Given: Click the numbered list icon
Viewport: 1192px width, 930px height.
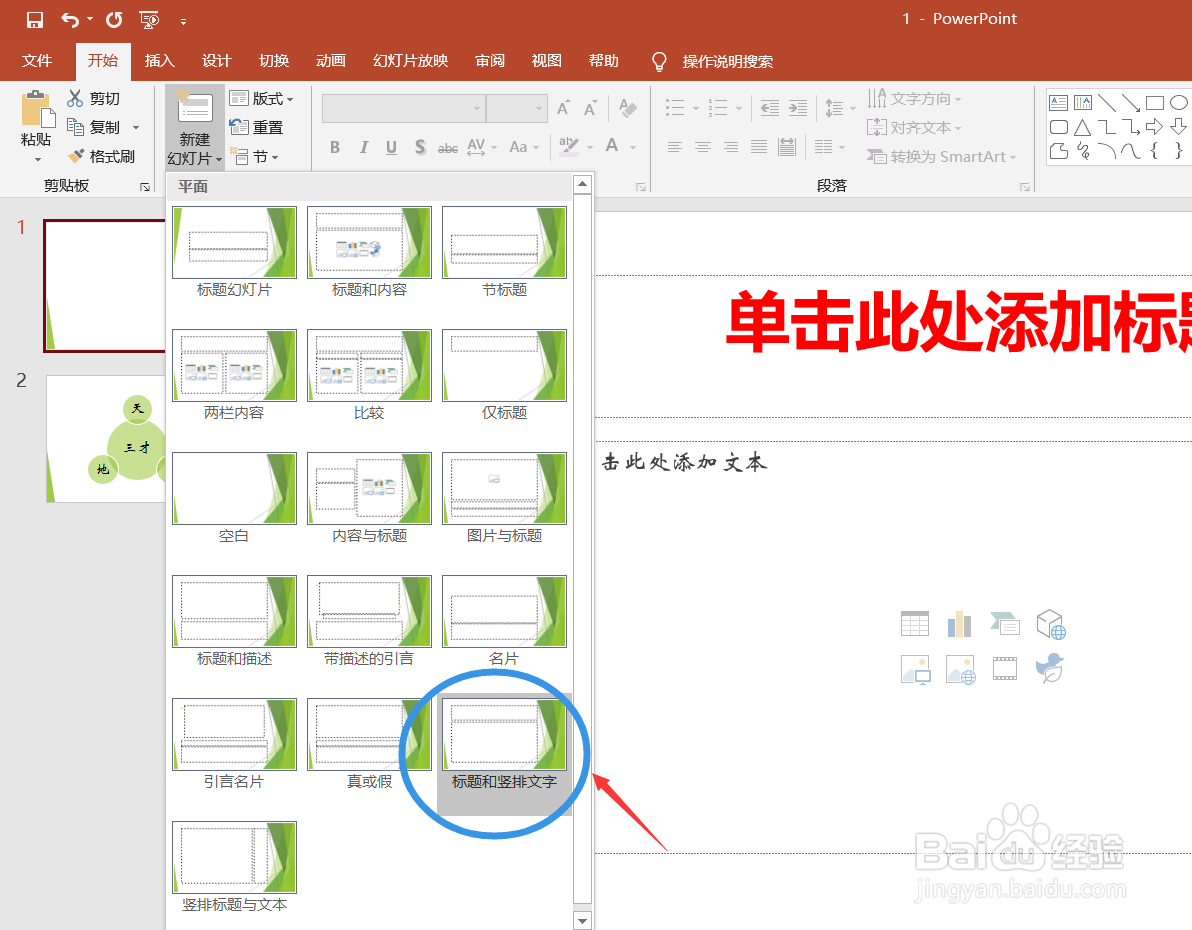Looking at the screenshot, I should coord(718,108).
